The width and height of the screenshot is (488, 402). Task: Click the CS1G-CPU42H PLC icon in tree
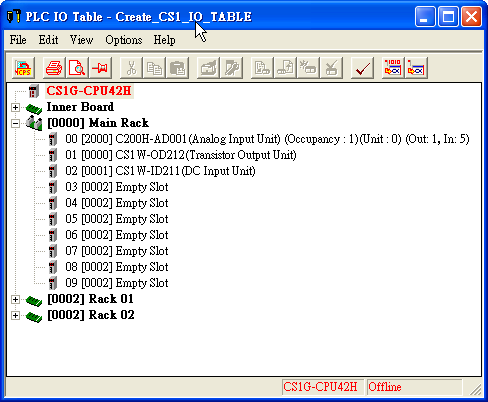pos(34,91)
